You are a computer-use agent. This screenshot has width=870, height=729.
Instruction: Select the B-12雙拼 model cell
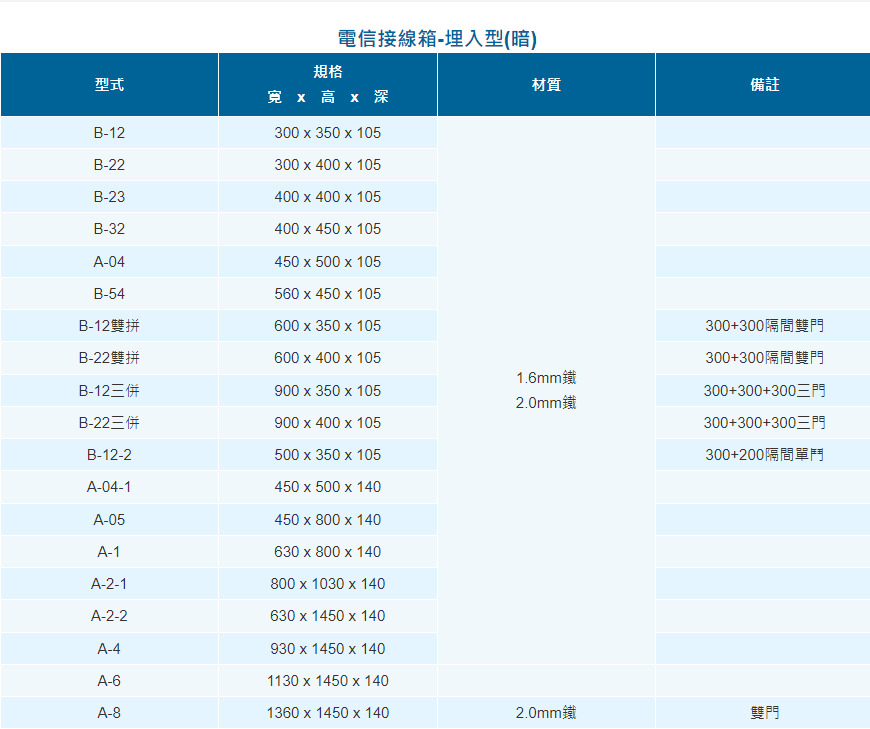(109, 326)
